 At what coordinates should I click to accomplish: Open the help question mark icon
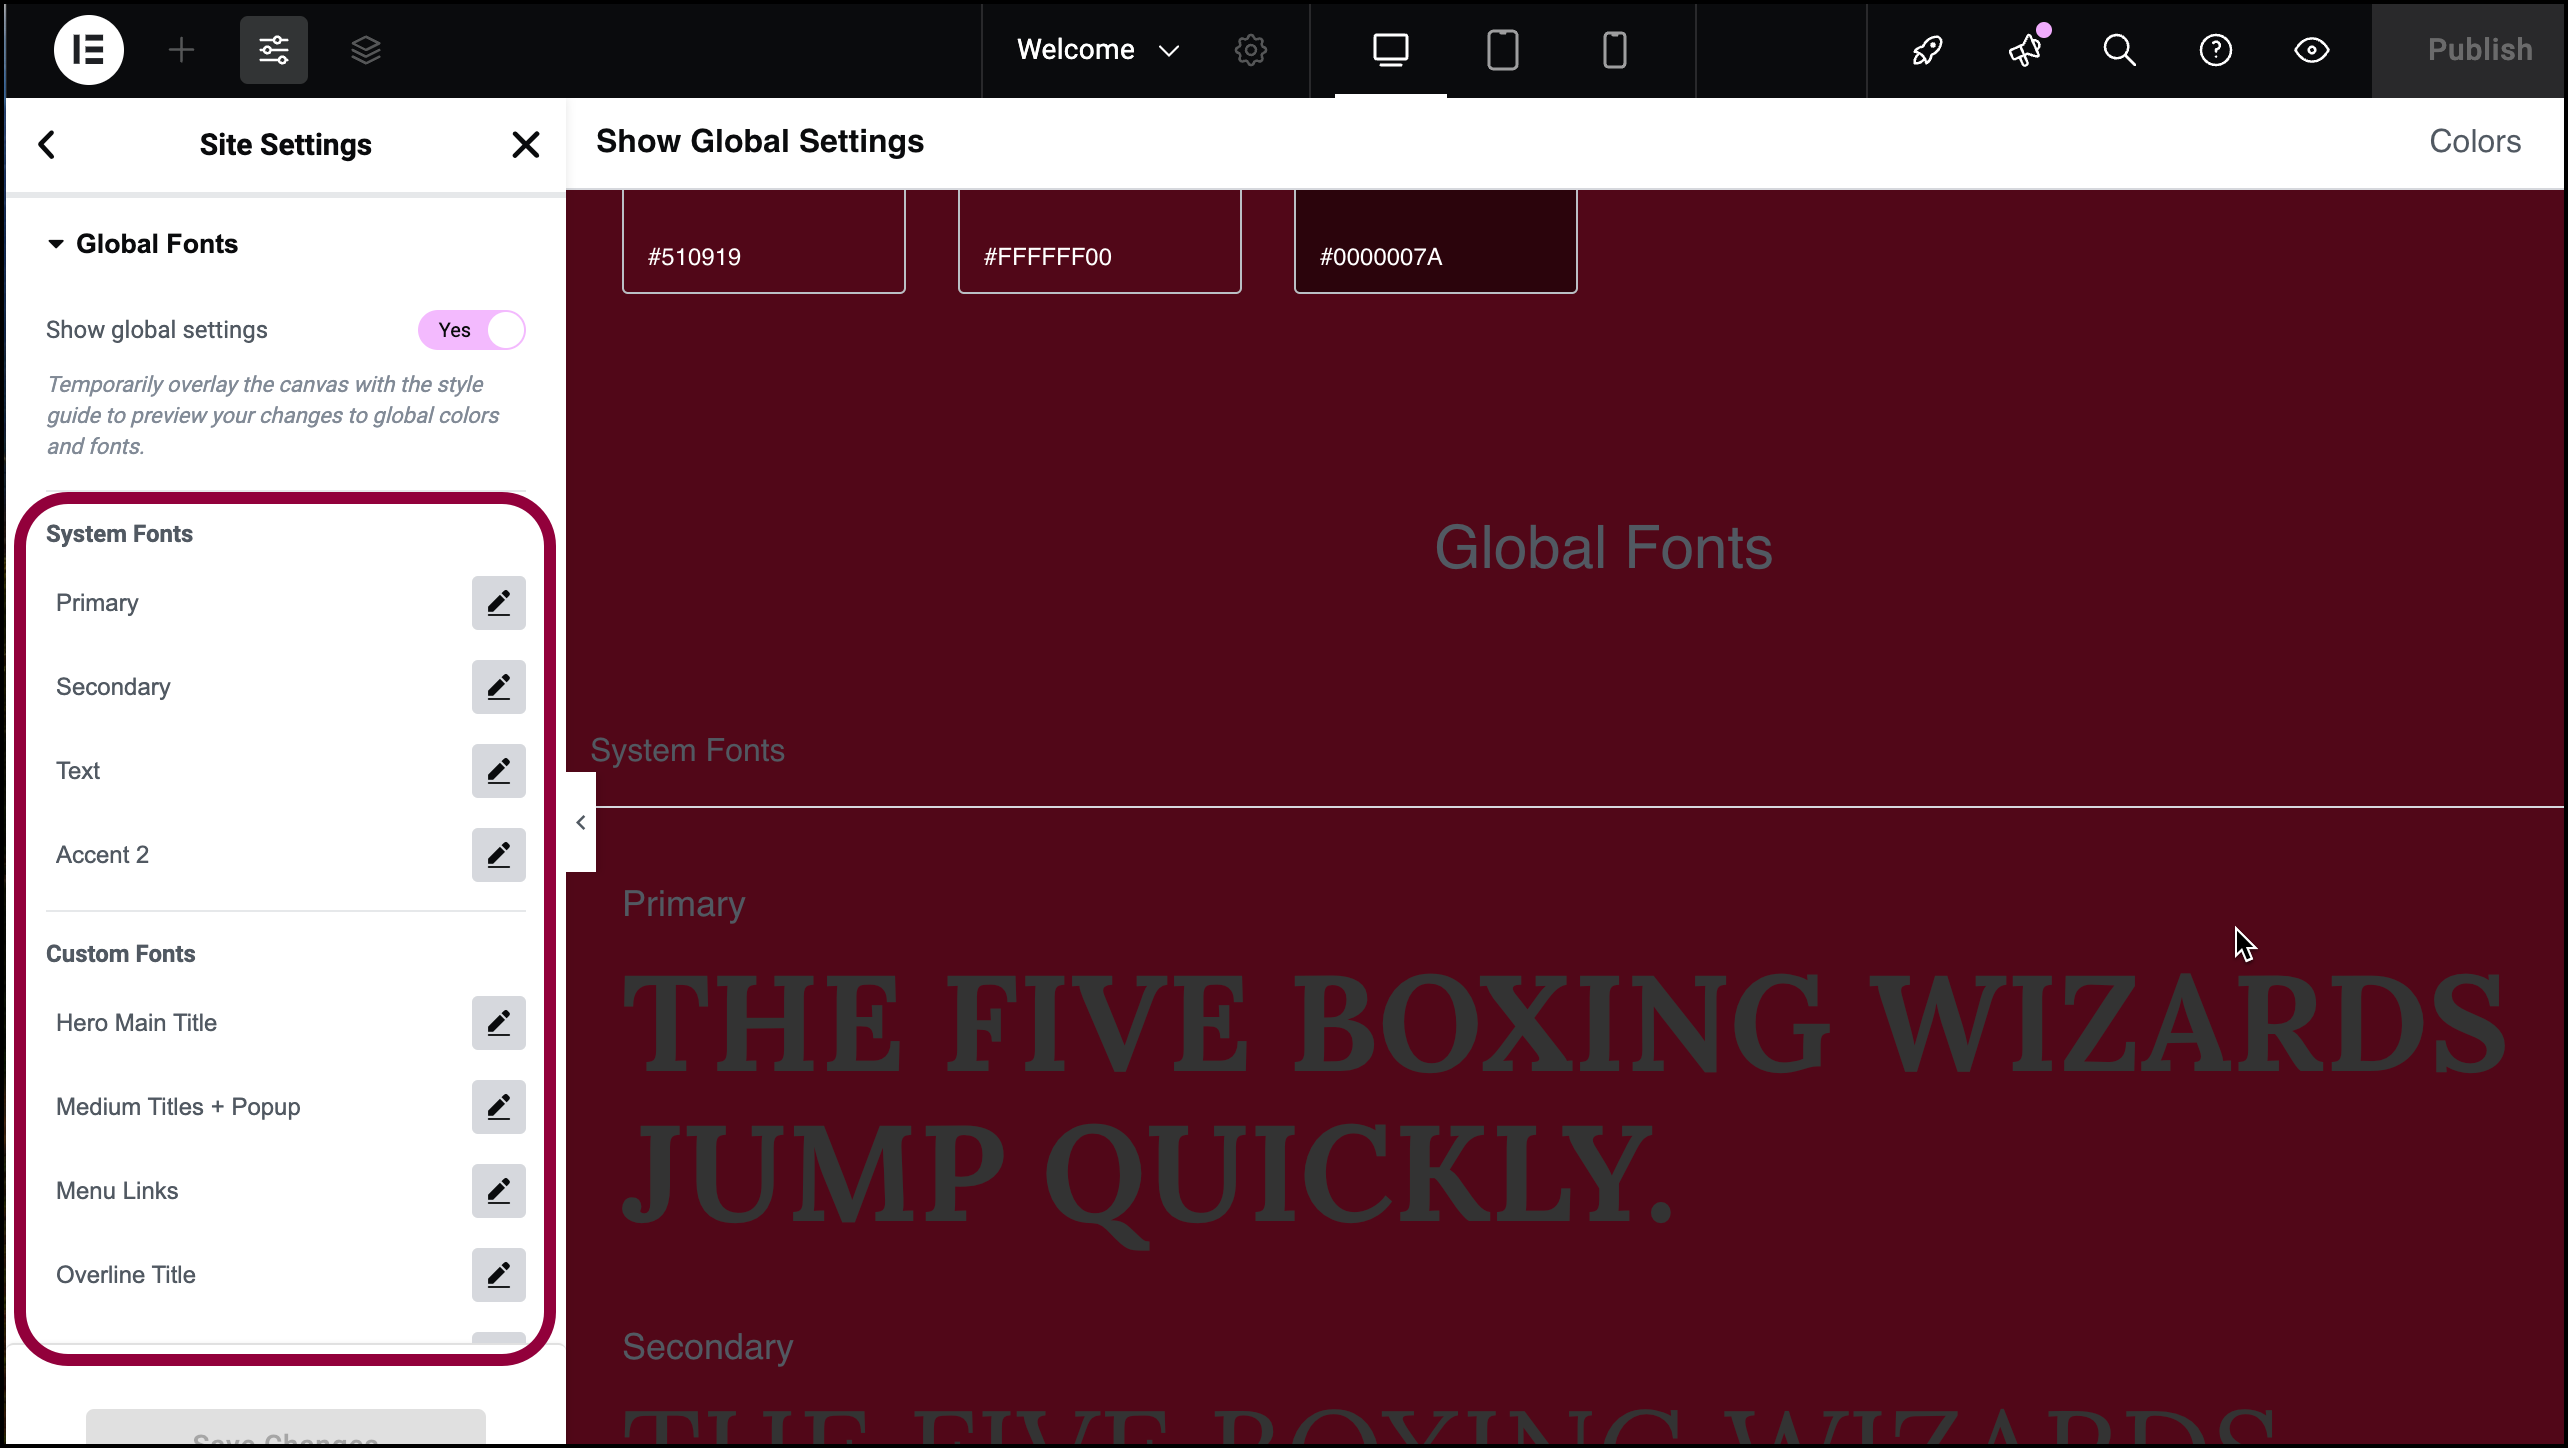pos(2215,50)
